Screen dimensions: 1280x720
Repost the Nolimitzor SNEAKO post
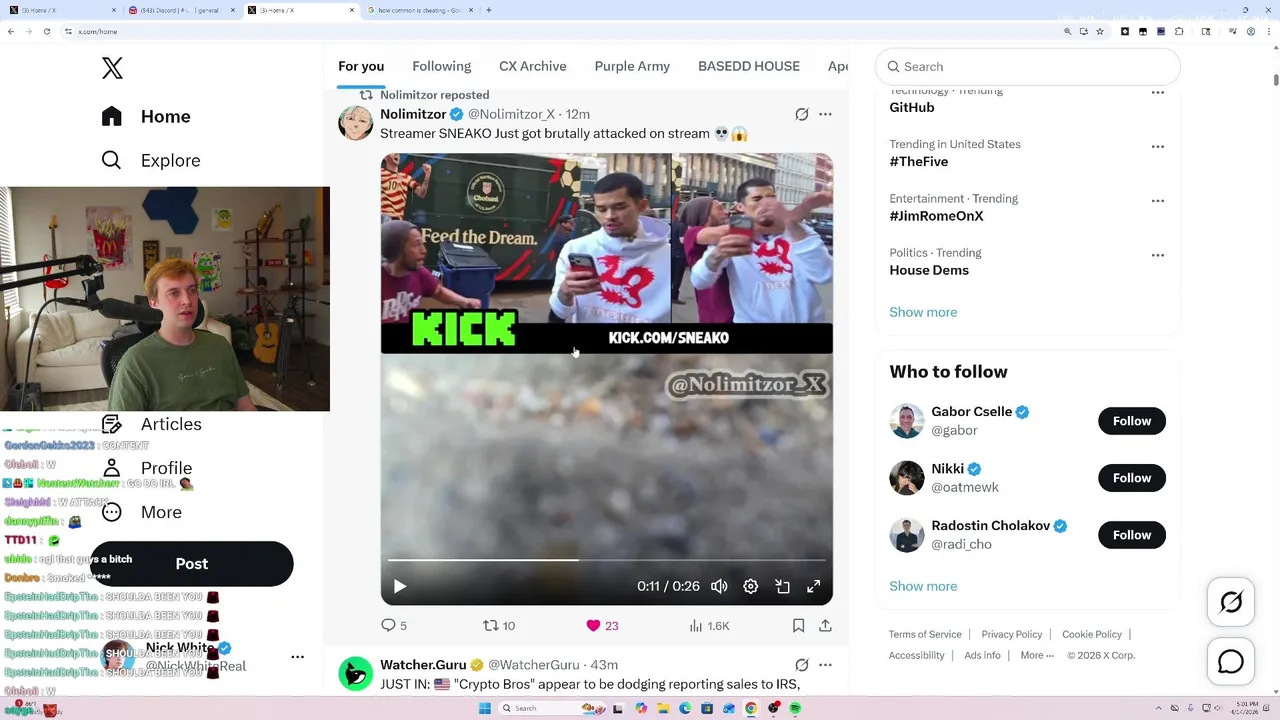(499, 625)
